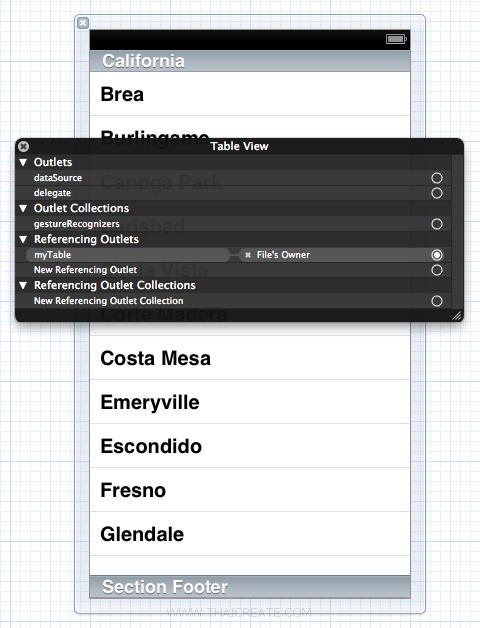Select the myTable referencing outlet
Image resolution: width=480 pixels, height=628 pixels.
click(x=128, y=255)
